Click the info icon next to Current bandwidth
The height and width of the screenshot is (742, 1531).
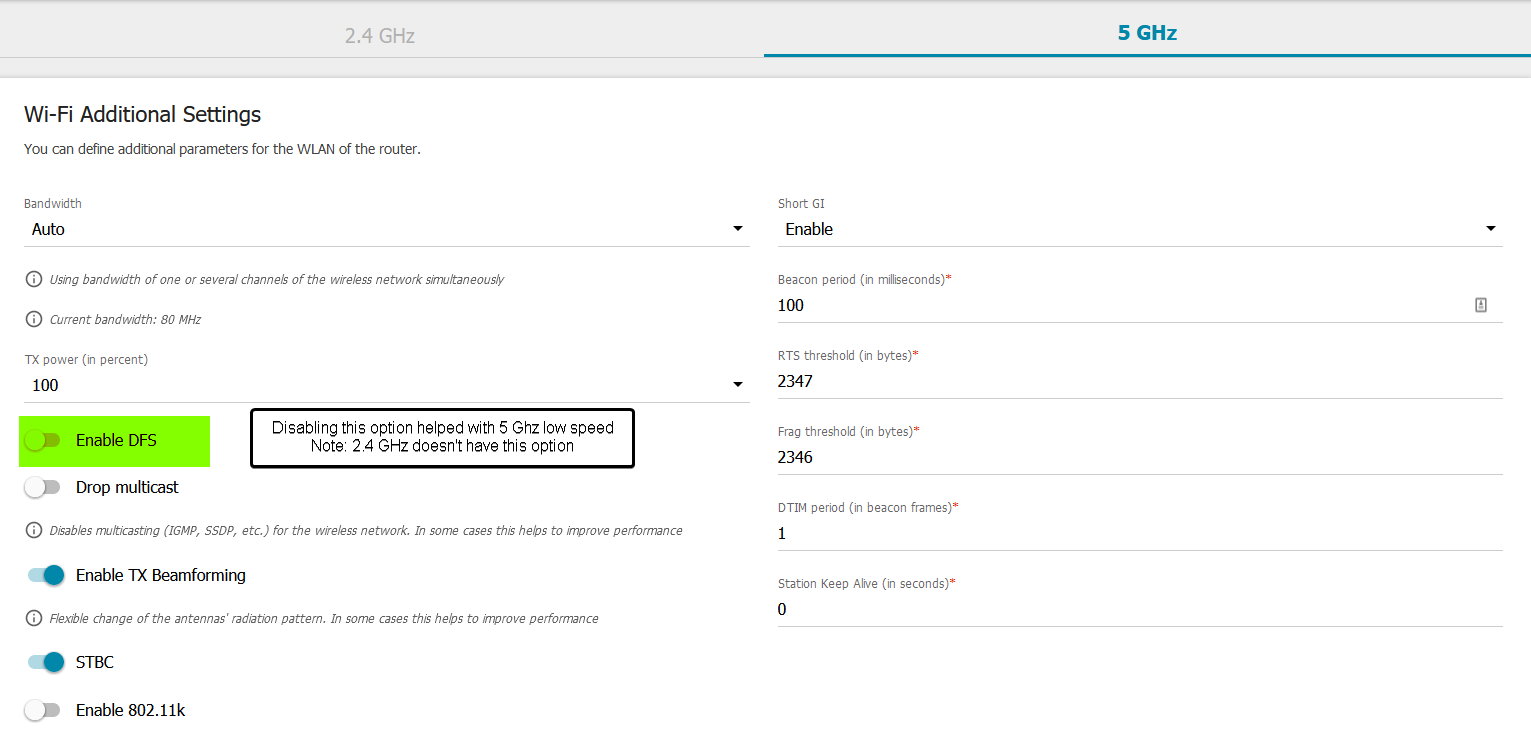coord(33,319)
